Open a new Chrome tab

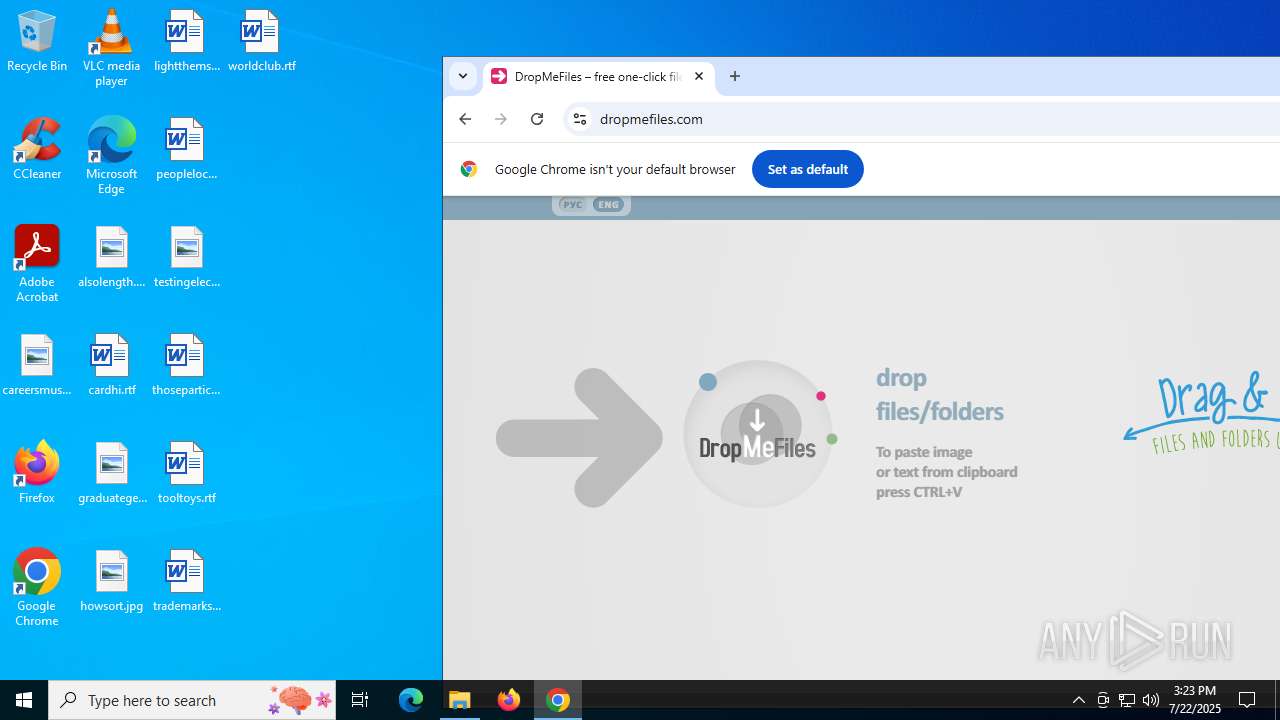[735, 76]
